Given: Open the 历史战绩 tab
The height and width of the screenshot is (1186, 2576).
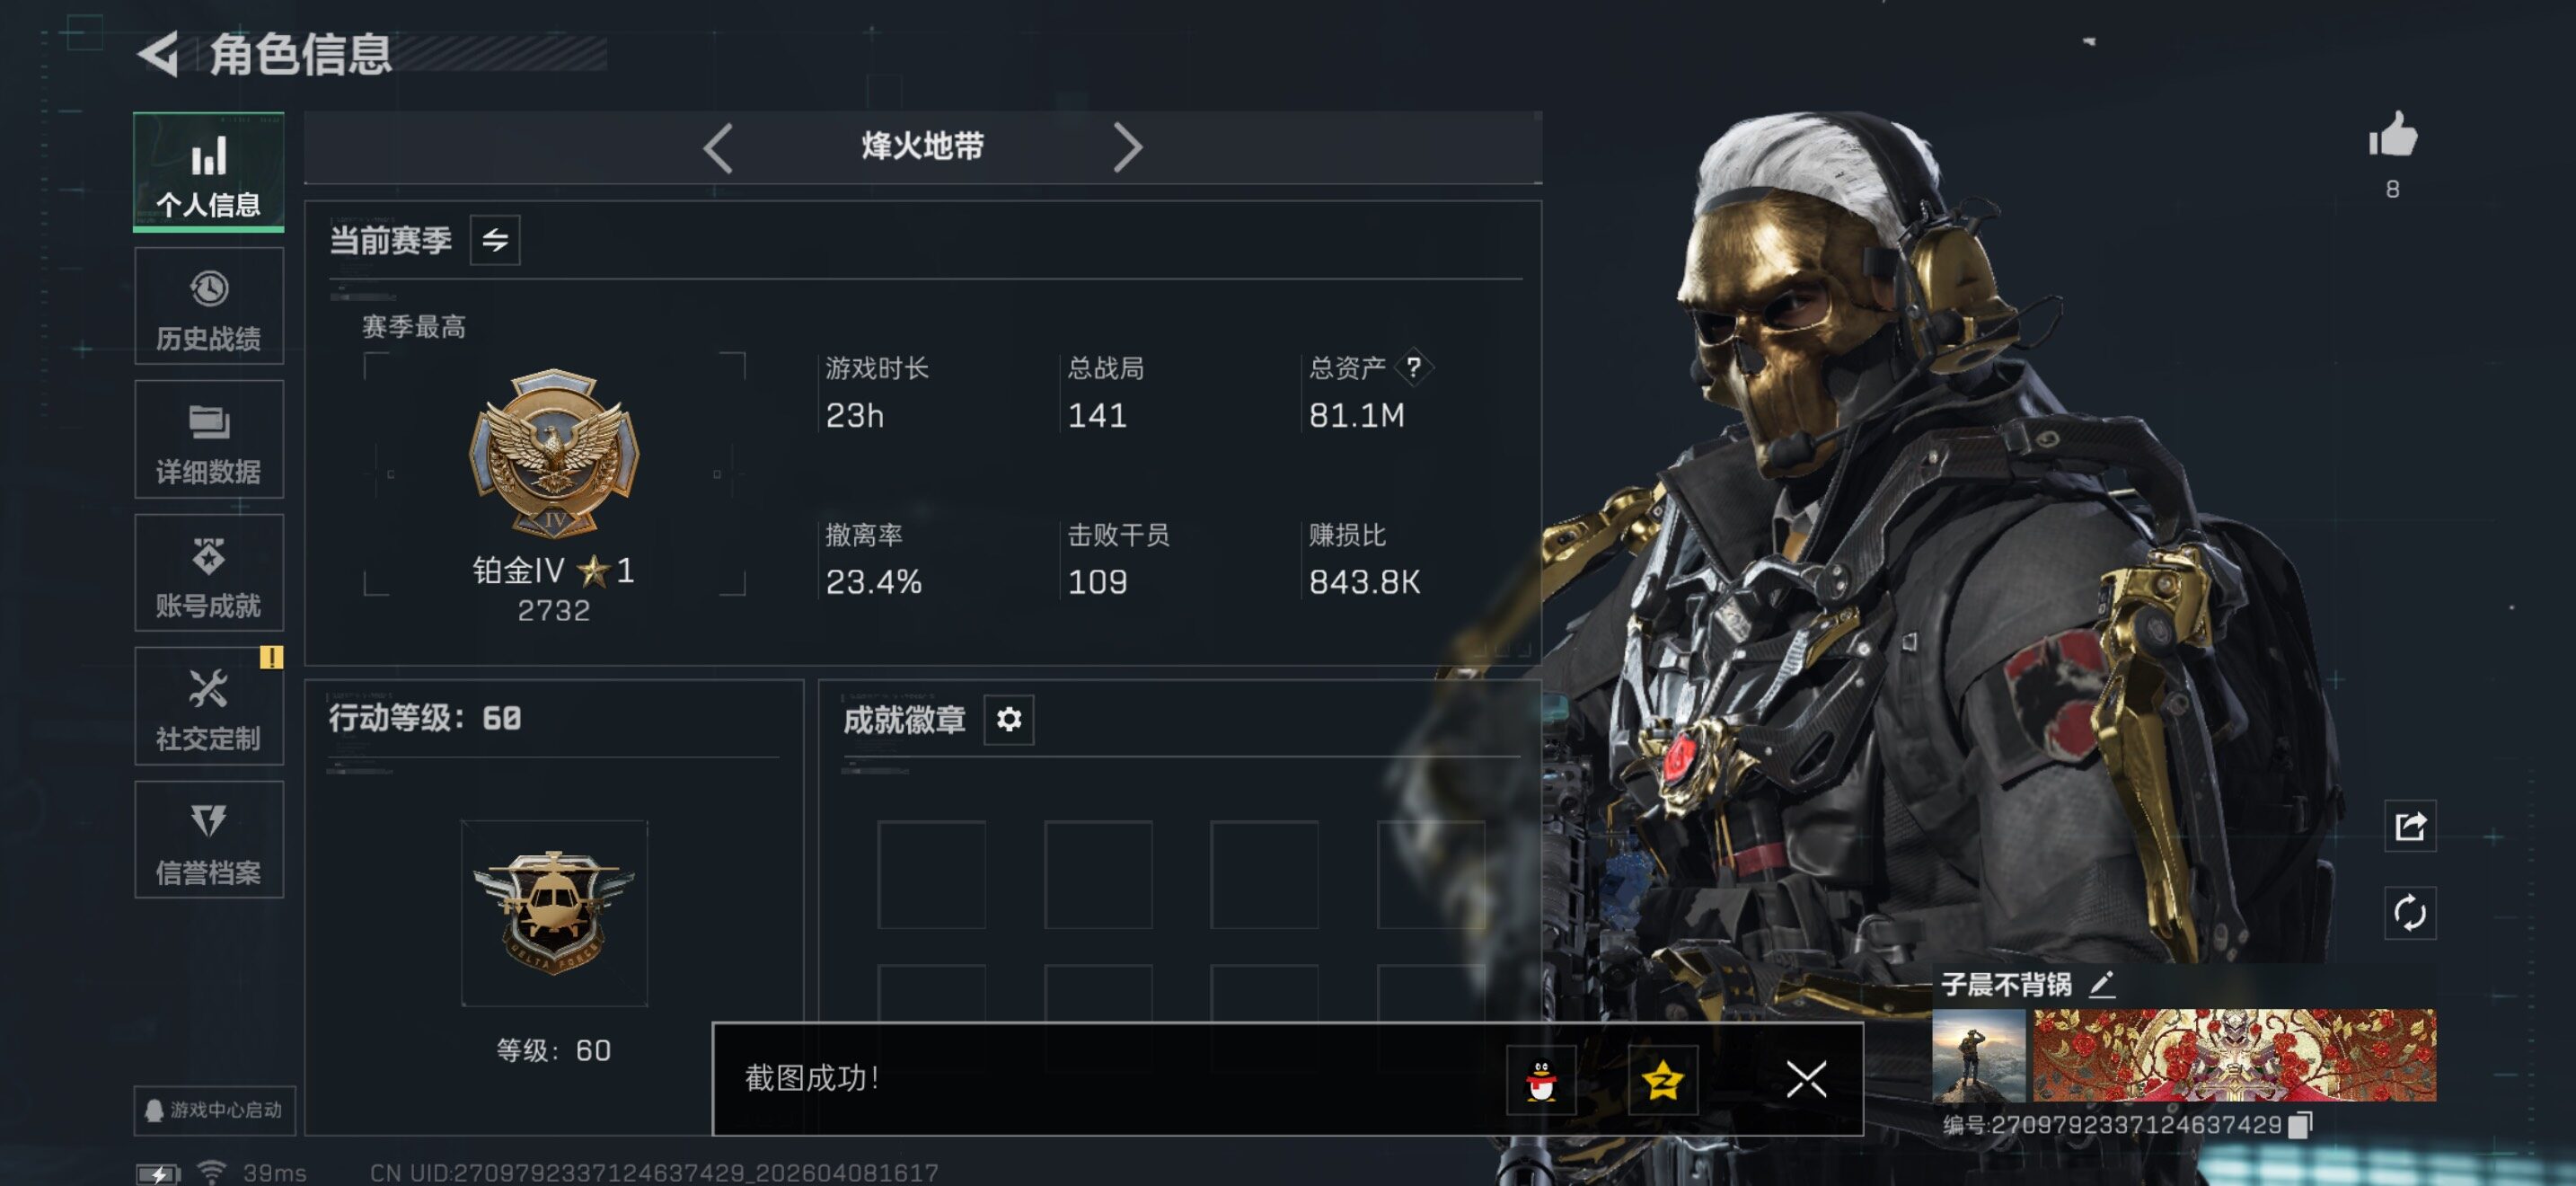Looking at the screenshot, I should coord(209,308).
